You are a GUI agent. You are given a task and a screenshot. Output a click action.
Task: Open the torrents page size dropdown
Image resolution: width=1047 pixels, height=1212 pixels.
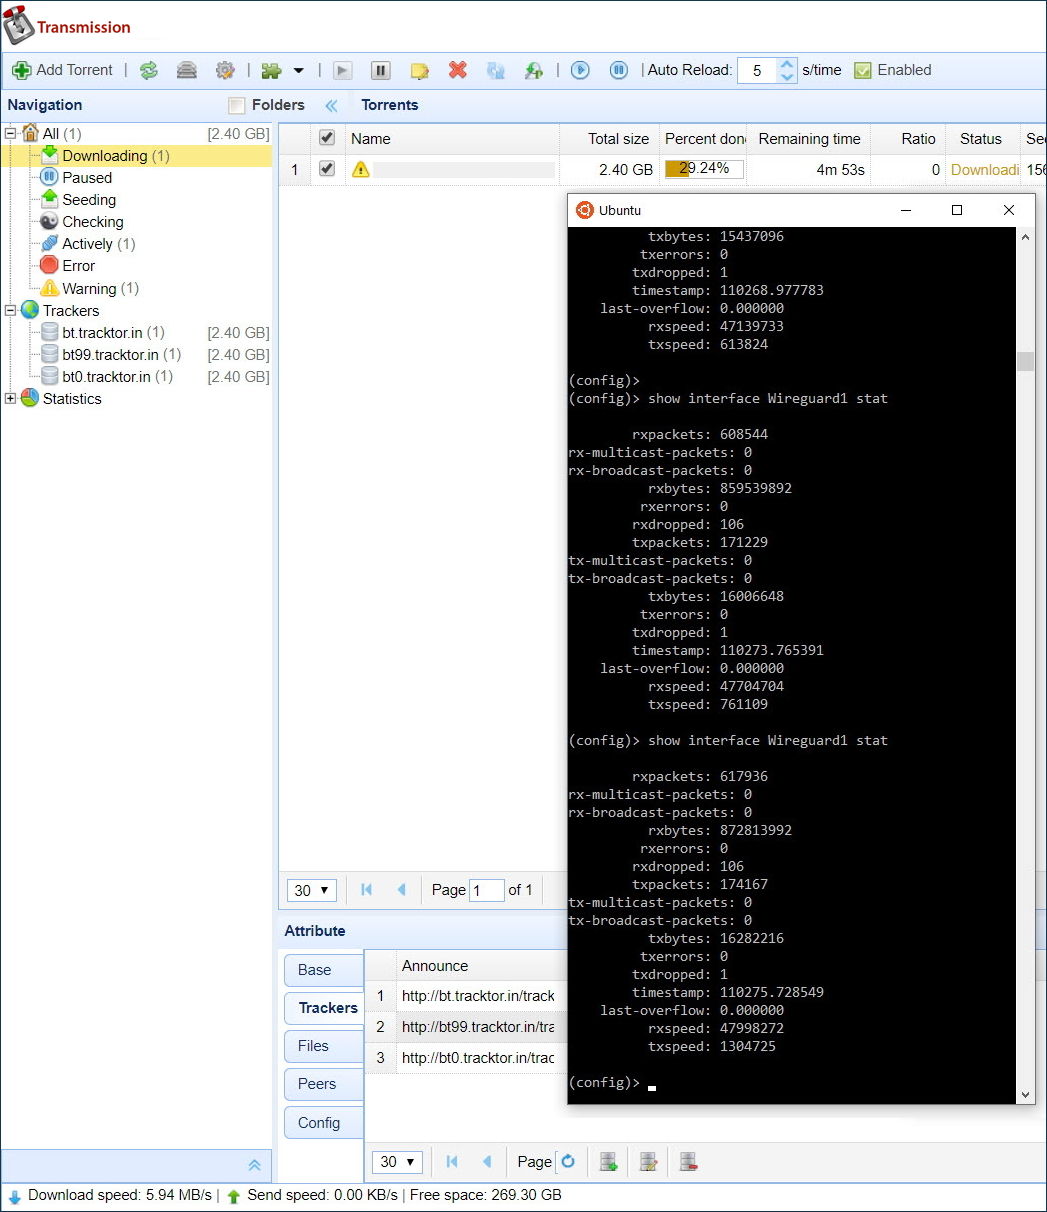pos(311,890)
